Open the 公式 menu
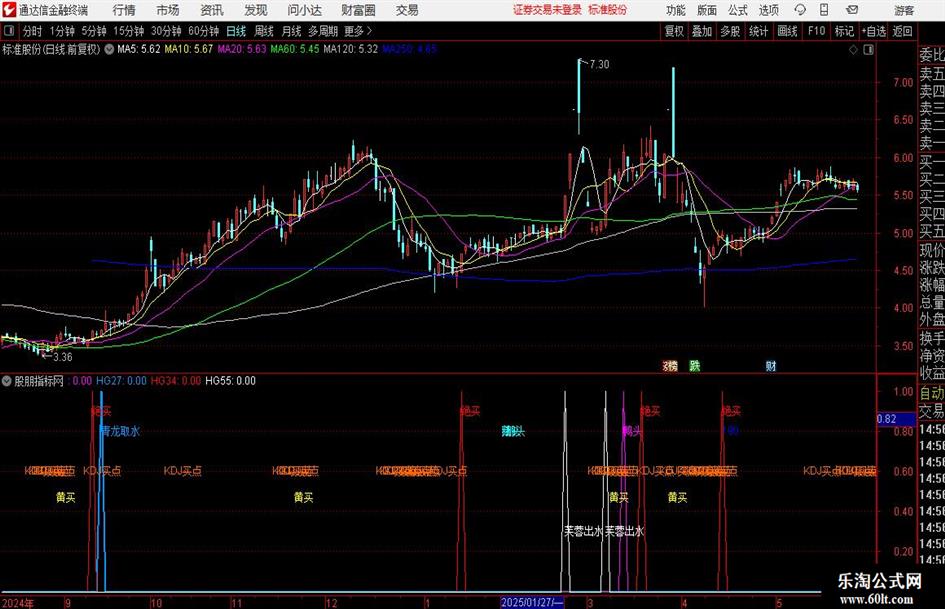 [x=738, y=10]
